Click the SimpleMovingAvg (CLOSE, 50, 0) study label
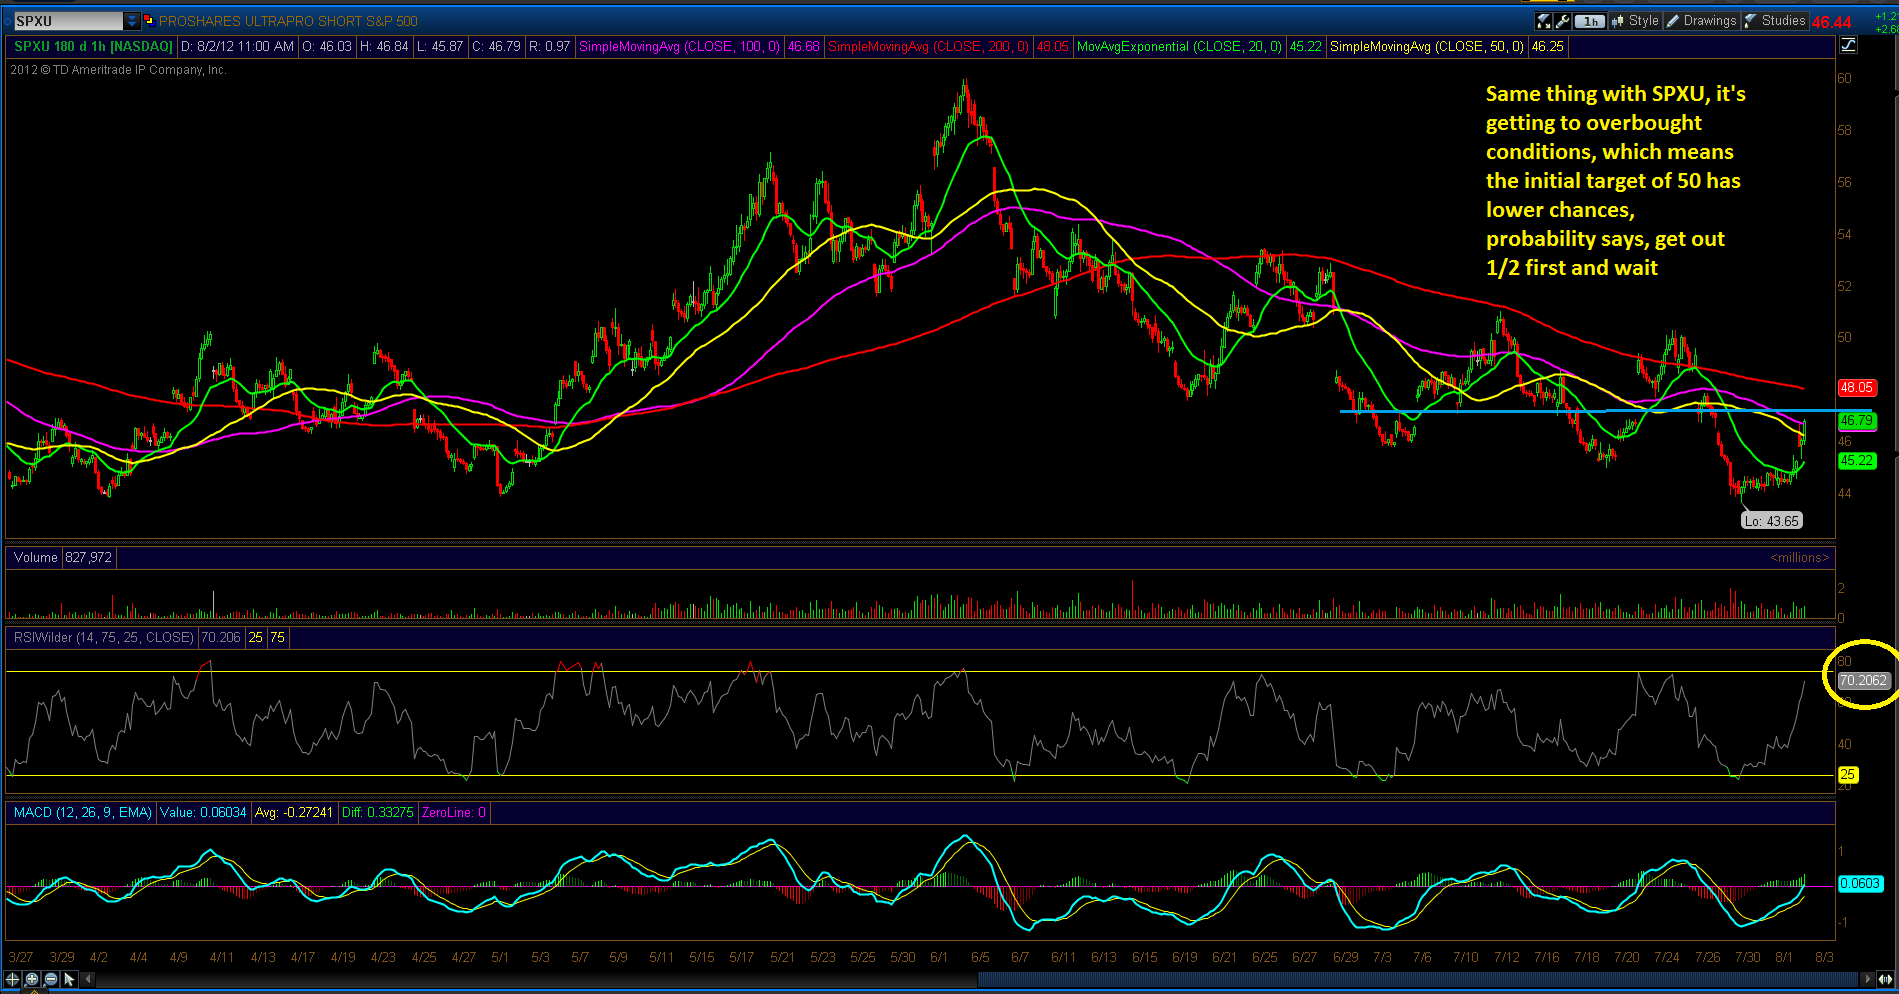The width and height of the screenshot is (1899, 994). click(x=1427, y=47)
